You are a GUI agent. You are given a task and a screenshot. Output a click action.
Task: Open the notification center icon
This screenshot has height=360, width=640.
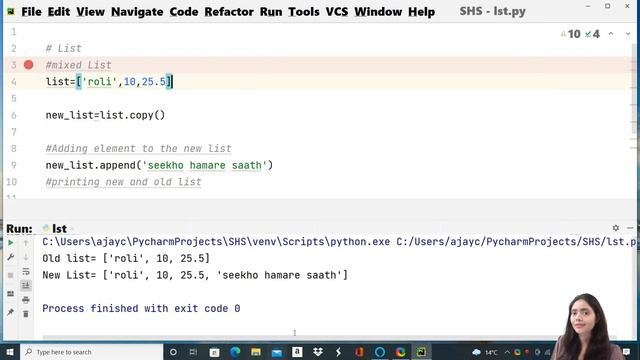click(x=626, y=352)
